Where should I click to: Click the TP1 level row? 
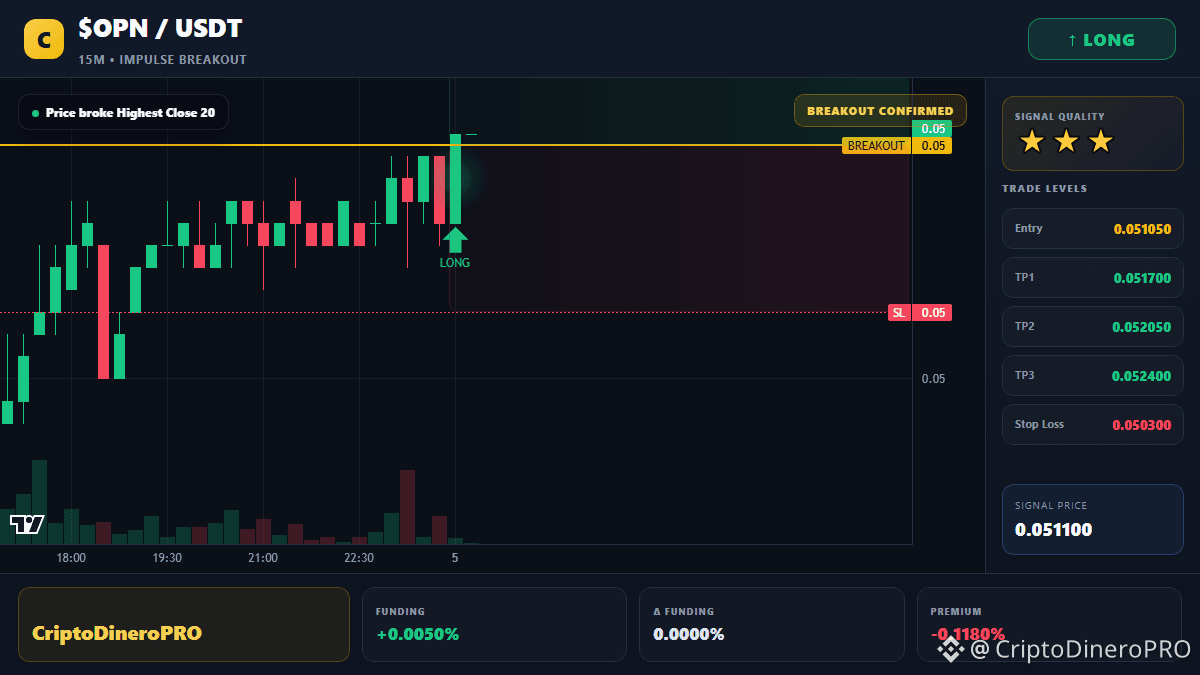pyautogui.click(x=1092, y=277)
